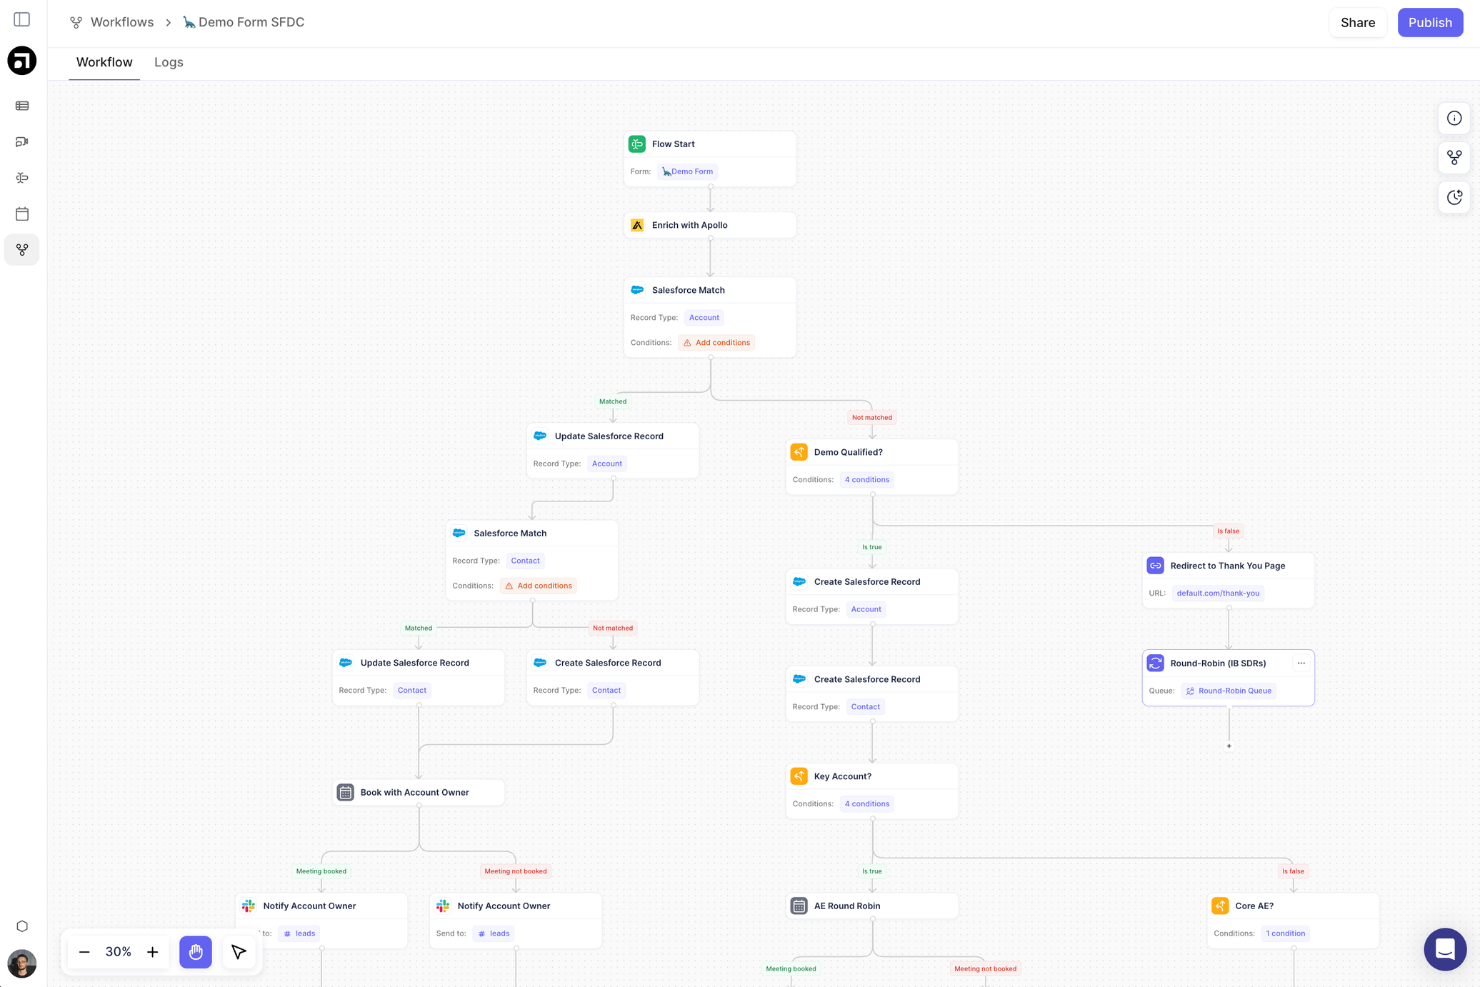Open the Intercom chat bubble
Viewport: 1480px width, 987px height.
1445,949
